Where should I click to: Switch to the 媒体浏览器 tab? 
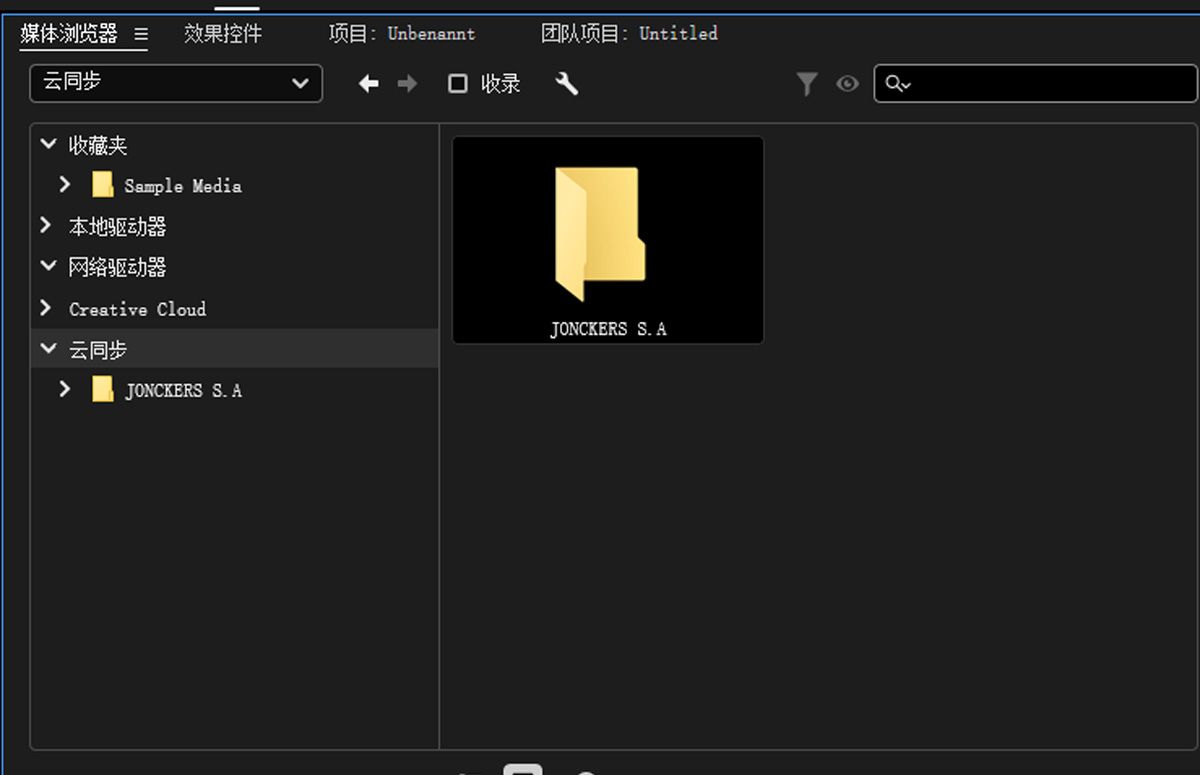tap(69, 34)
